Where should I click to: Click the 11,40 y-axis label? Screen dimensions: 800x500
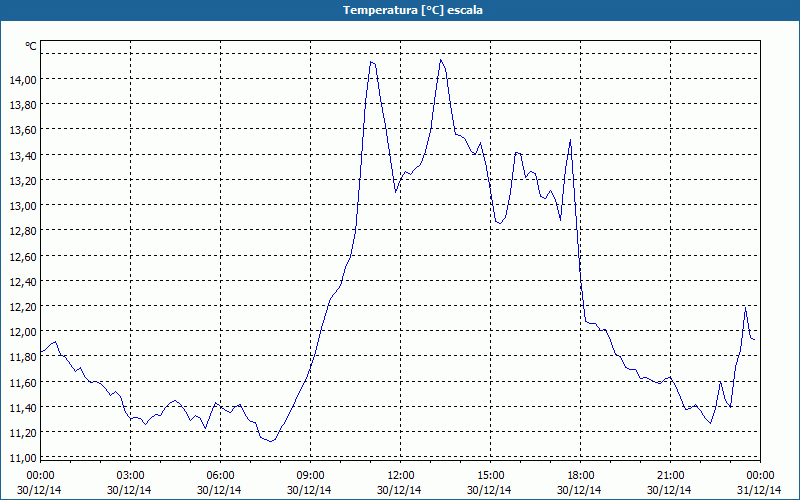(23, 408)
